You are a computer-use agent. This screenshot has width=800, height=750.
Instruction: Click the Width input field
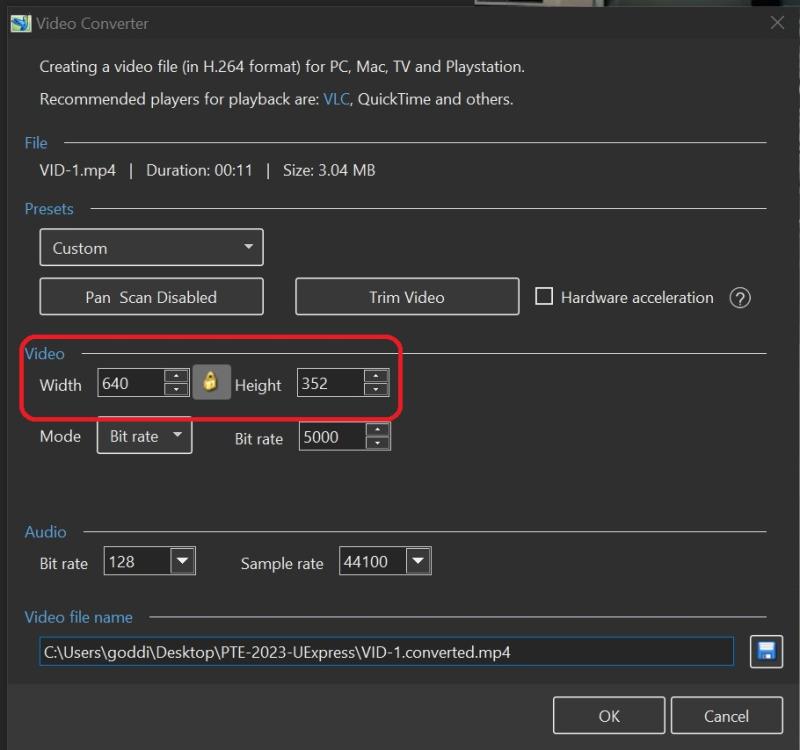130,383
